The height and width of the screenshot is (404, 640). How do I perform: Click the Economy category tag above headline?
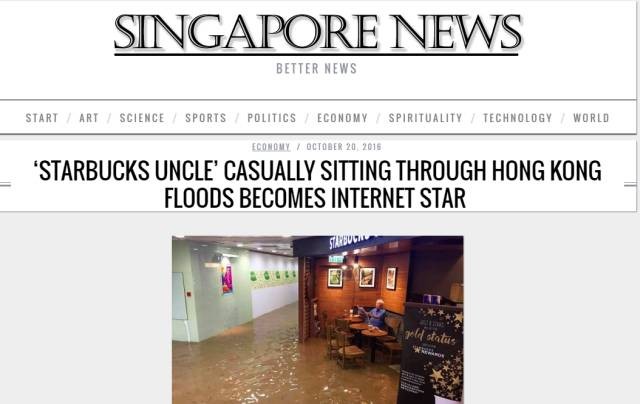271,147
